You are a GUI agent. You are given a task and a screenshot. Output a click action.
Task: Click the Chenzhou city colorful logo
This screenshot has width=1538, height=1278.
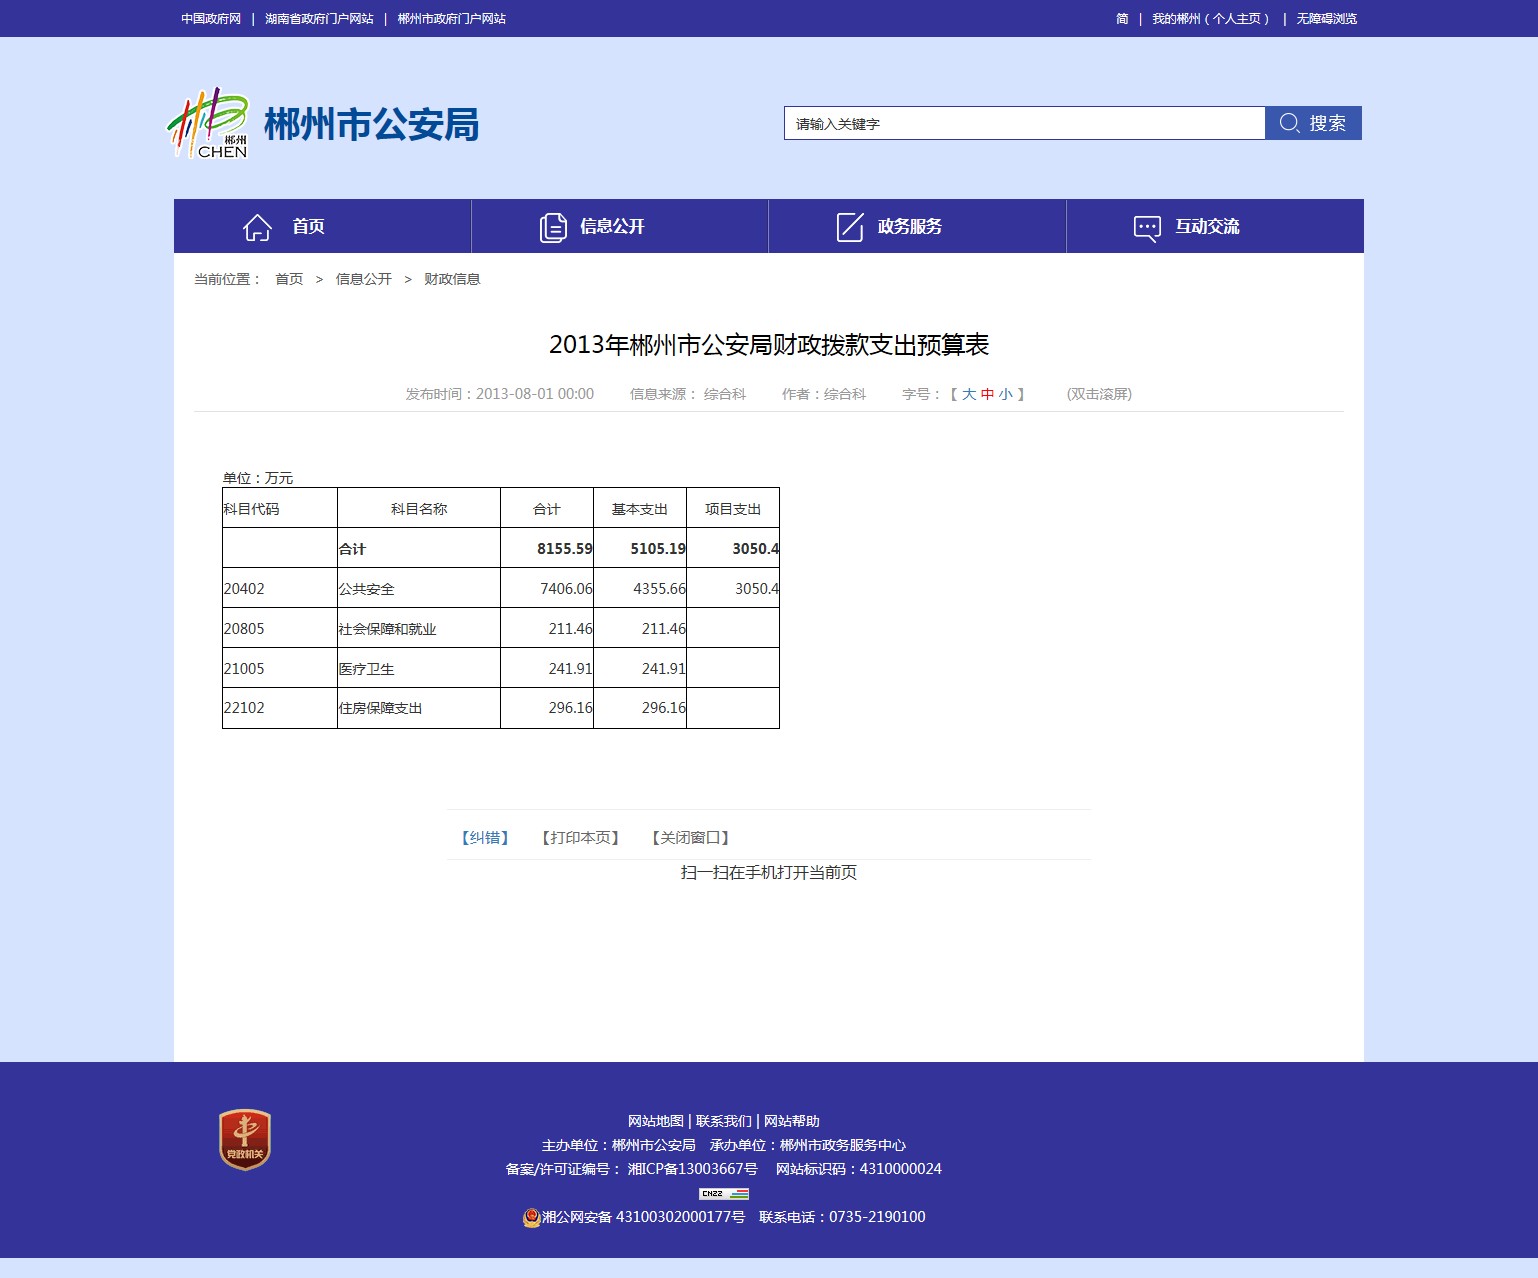[207, 123]
